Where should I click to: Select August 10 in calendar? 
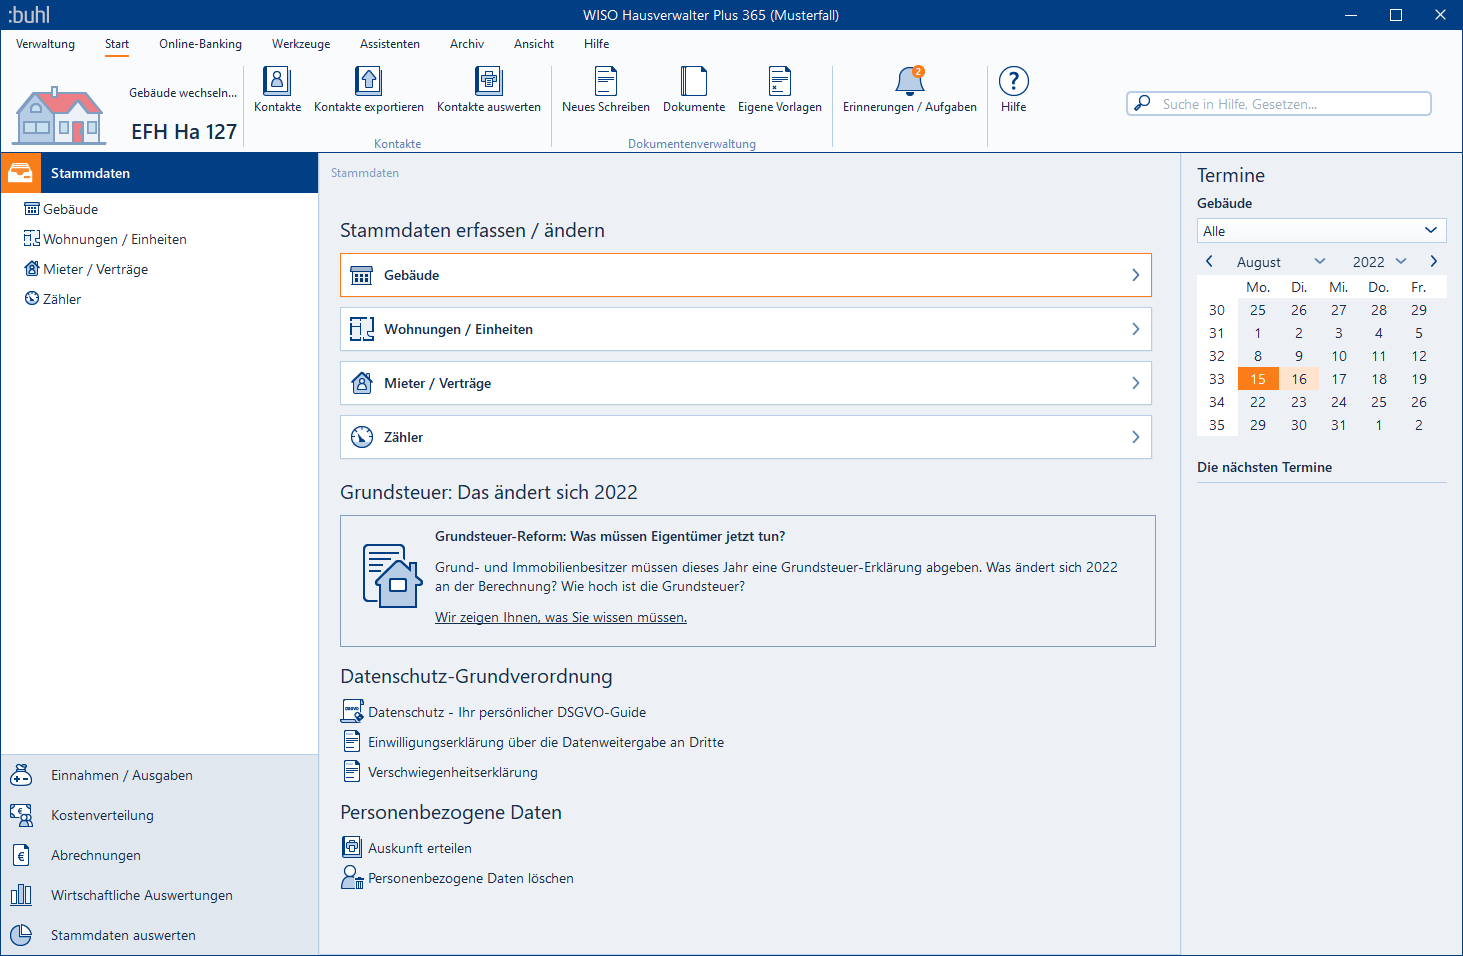[x=1338, y=356]
